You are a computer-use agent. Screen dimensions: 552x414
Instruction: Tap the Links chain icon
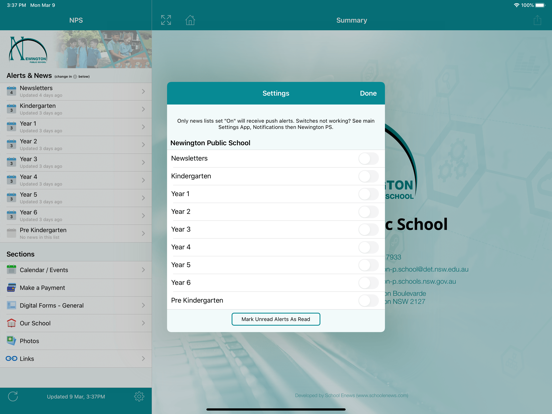[11, 358]
